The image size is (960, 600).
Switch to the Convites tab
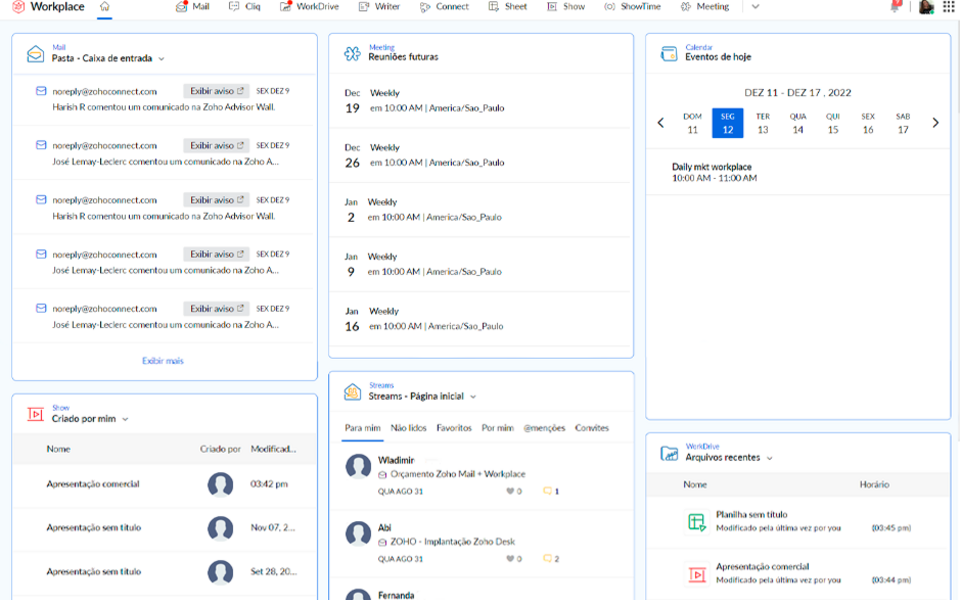[591, 428]
